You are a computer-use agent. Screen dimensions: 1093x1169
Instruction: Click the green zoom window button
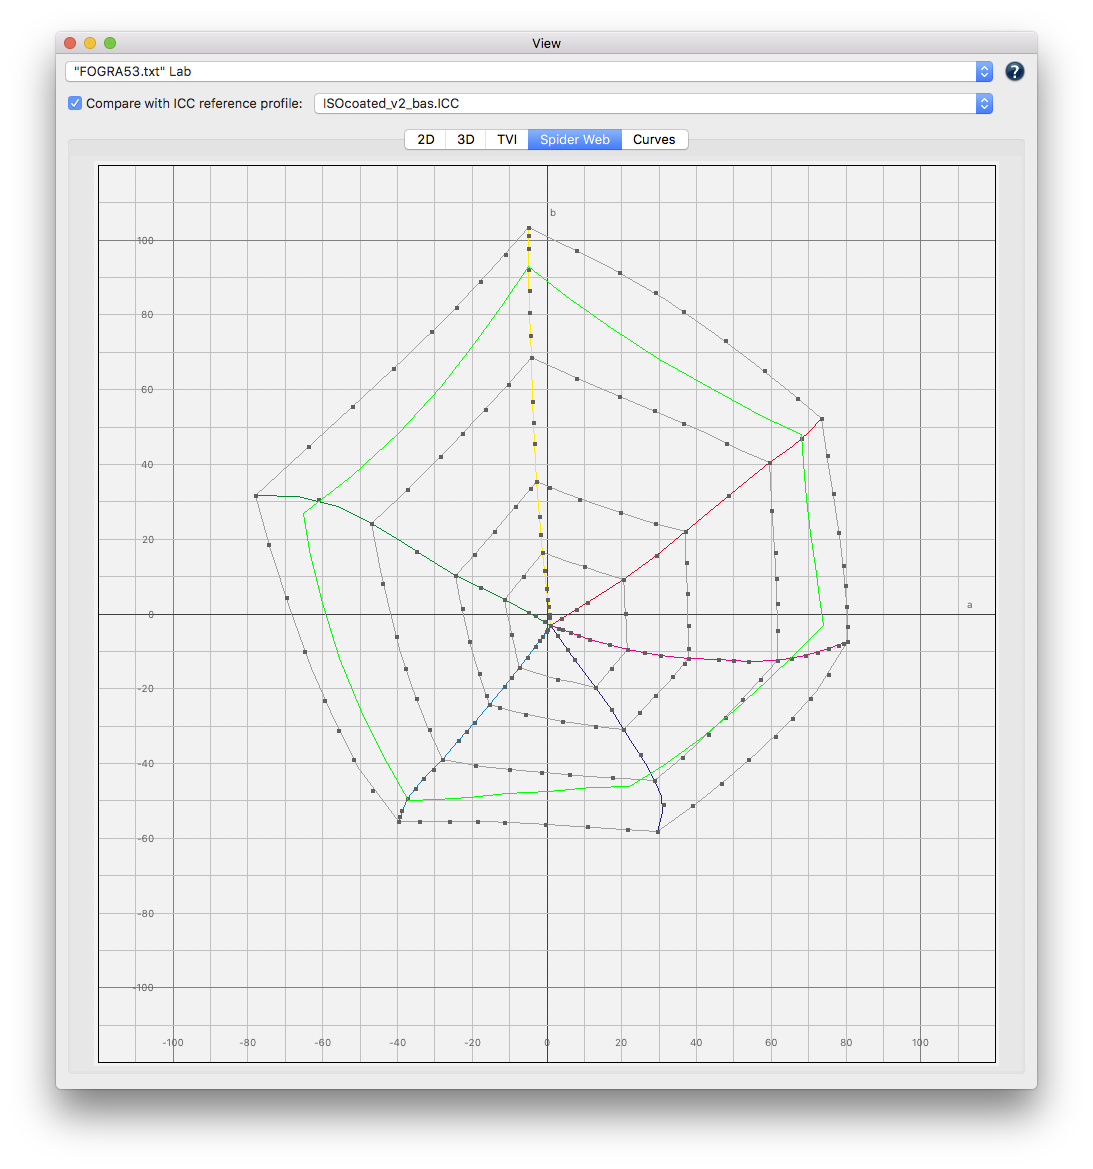point(110,43)
